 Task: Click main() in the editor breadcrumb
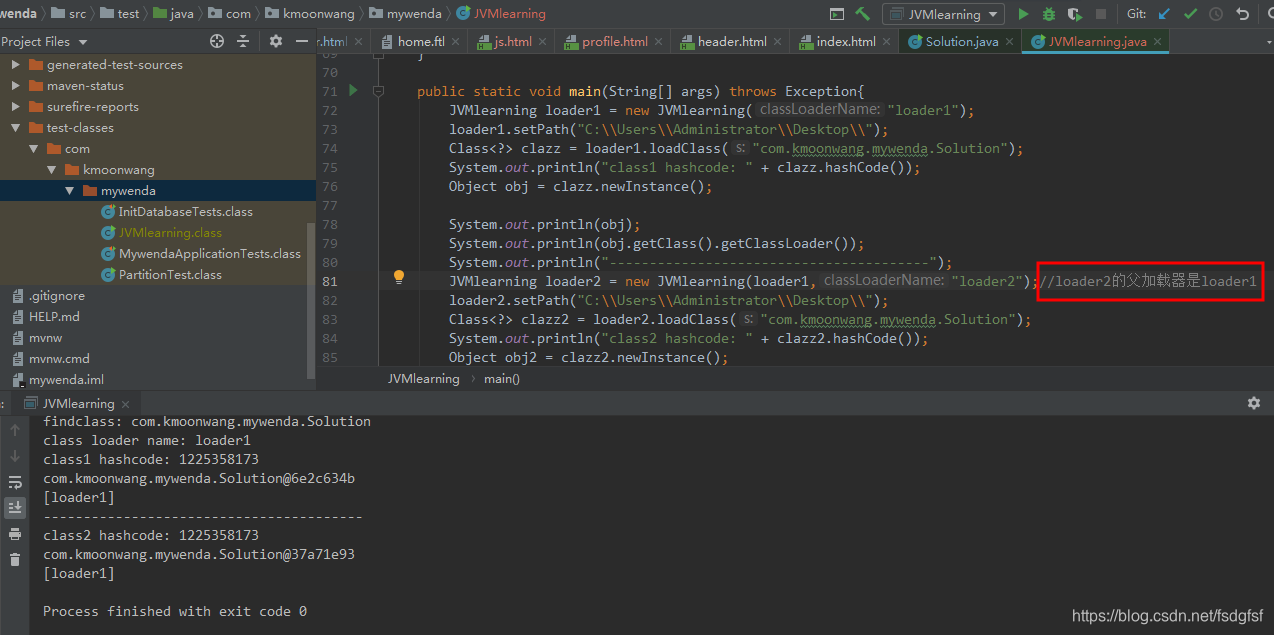(501, 379)
